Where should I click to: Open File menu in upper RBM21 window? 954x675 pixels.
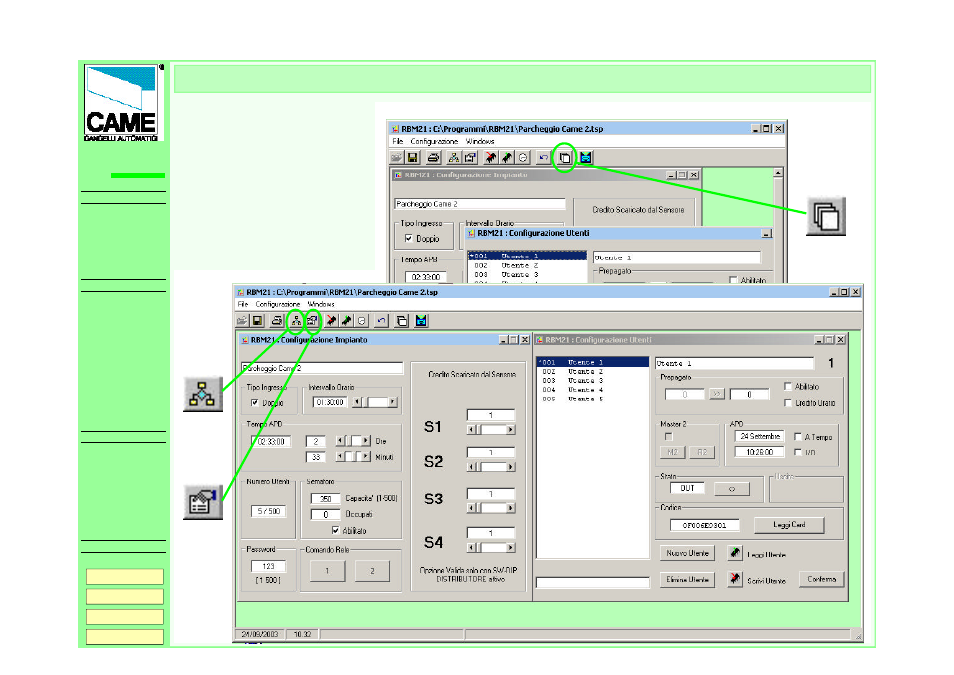(397, 141)
